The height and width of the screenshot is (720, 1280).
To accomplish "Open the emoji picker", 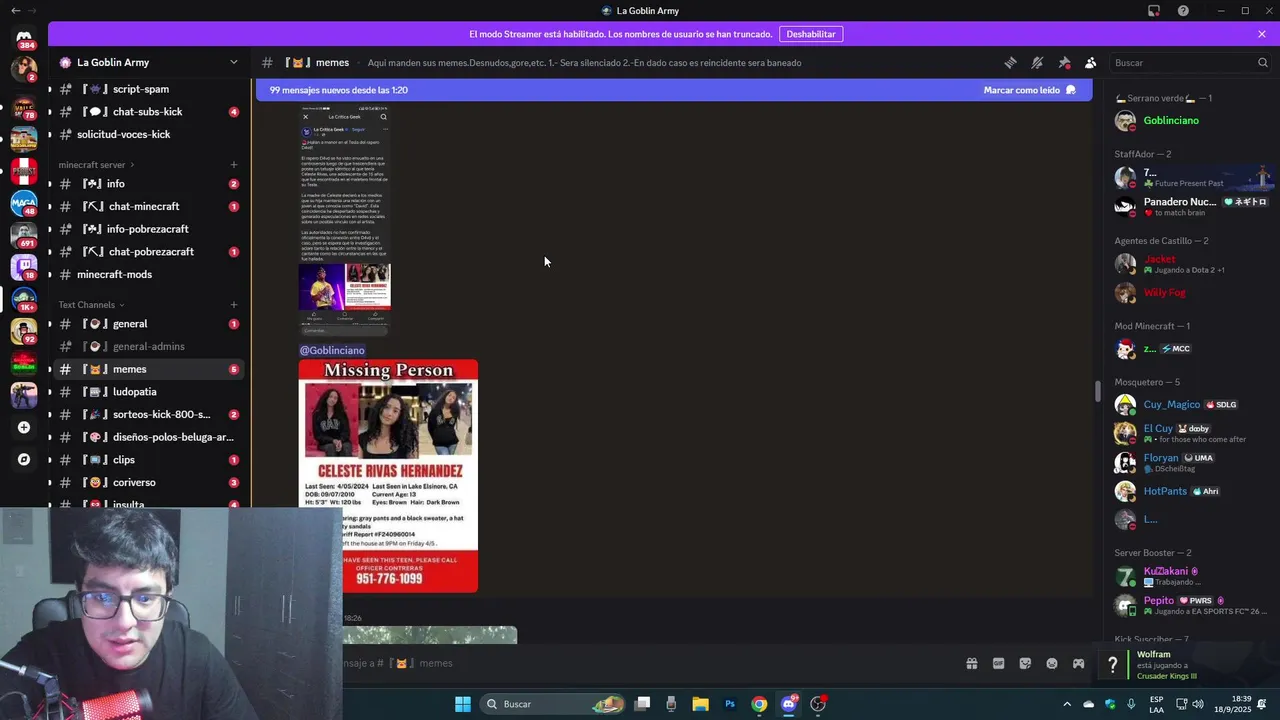I will tap(1051, 663).
